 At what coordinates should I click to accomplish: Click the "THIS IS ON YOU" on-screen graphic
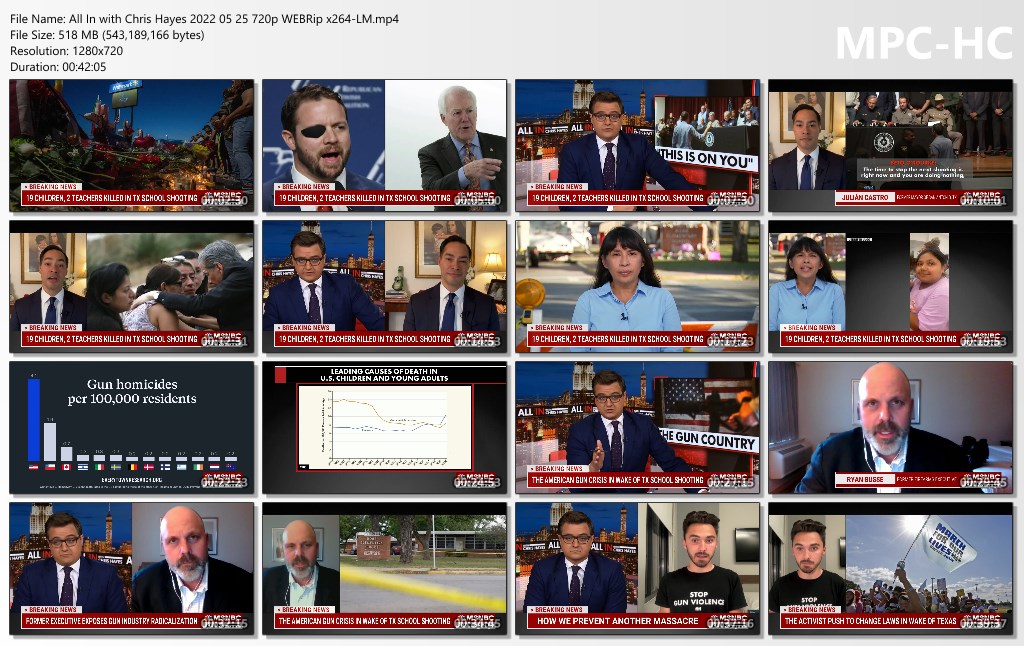point(708,157)
